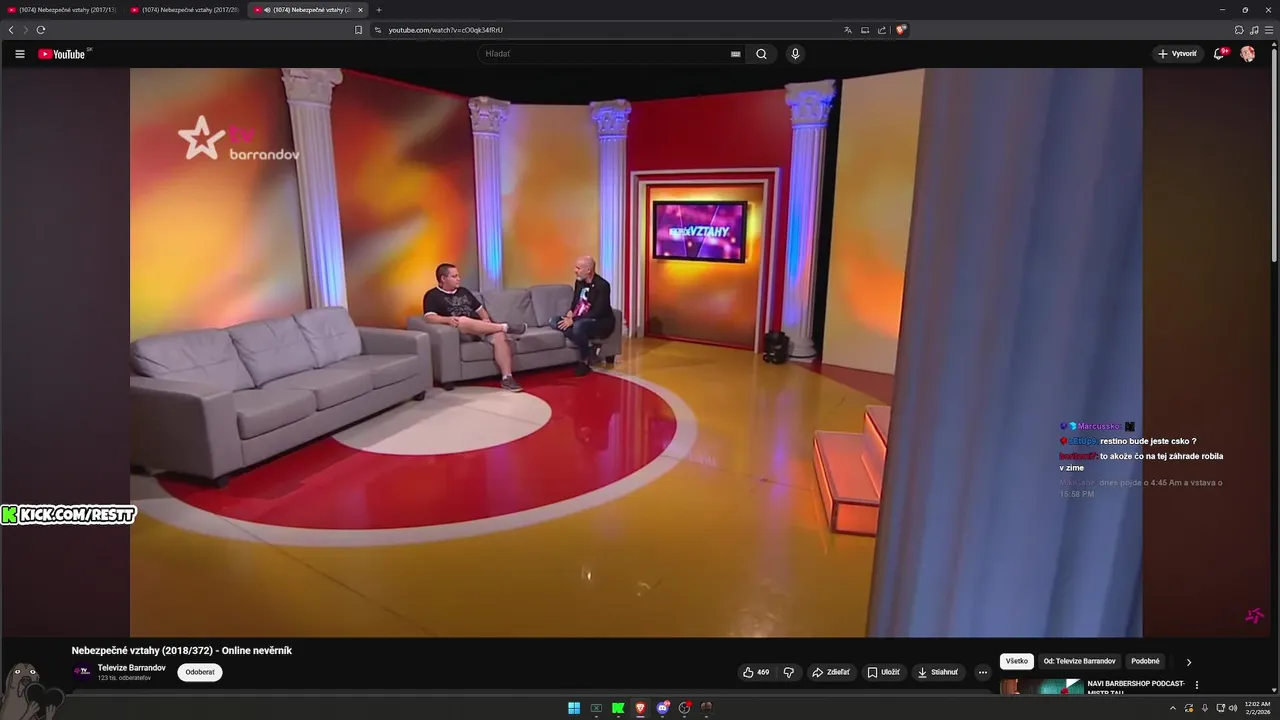Open Televize Barrandov channel avatar

(x=82, y=672)
